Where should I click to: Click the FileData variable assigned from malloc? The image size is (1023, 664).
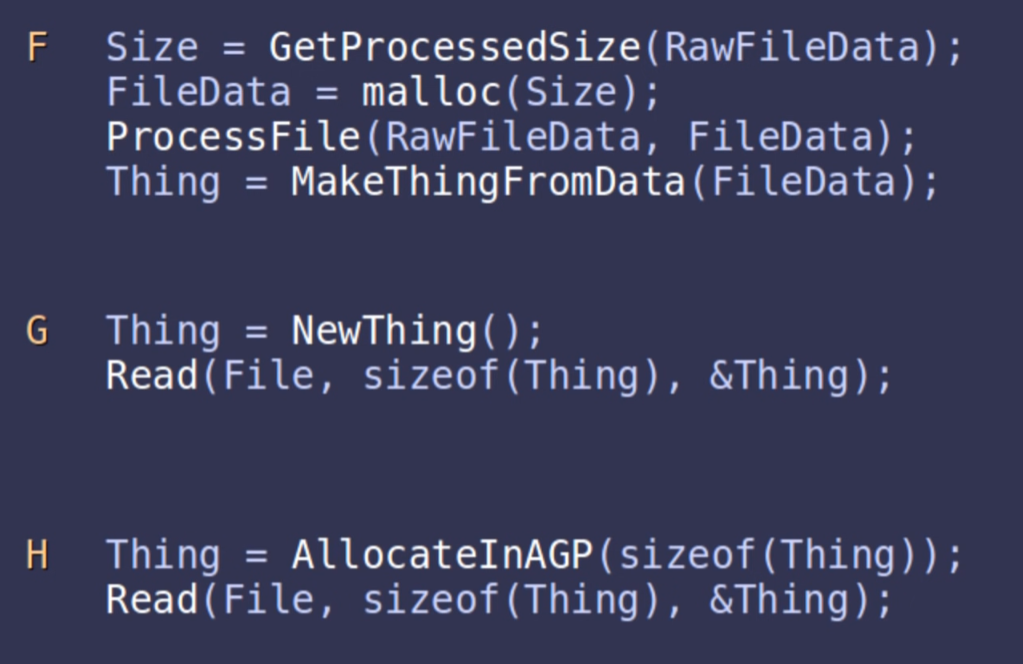click(199, 93)
